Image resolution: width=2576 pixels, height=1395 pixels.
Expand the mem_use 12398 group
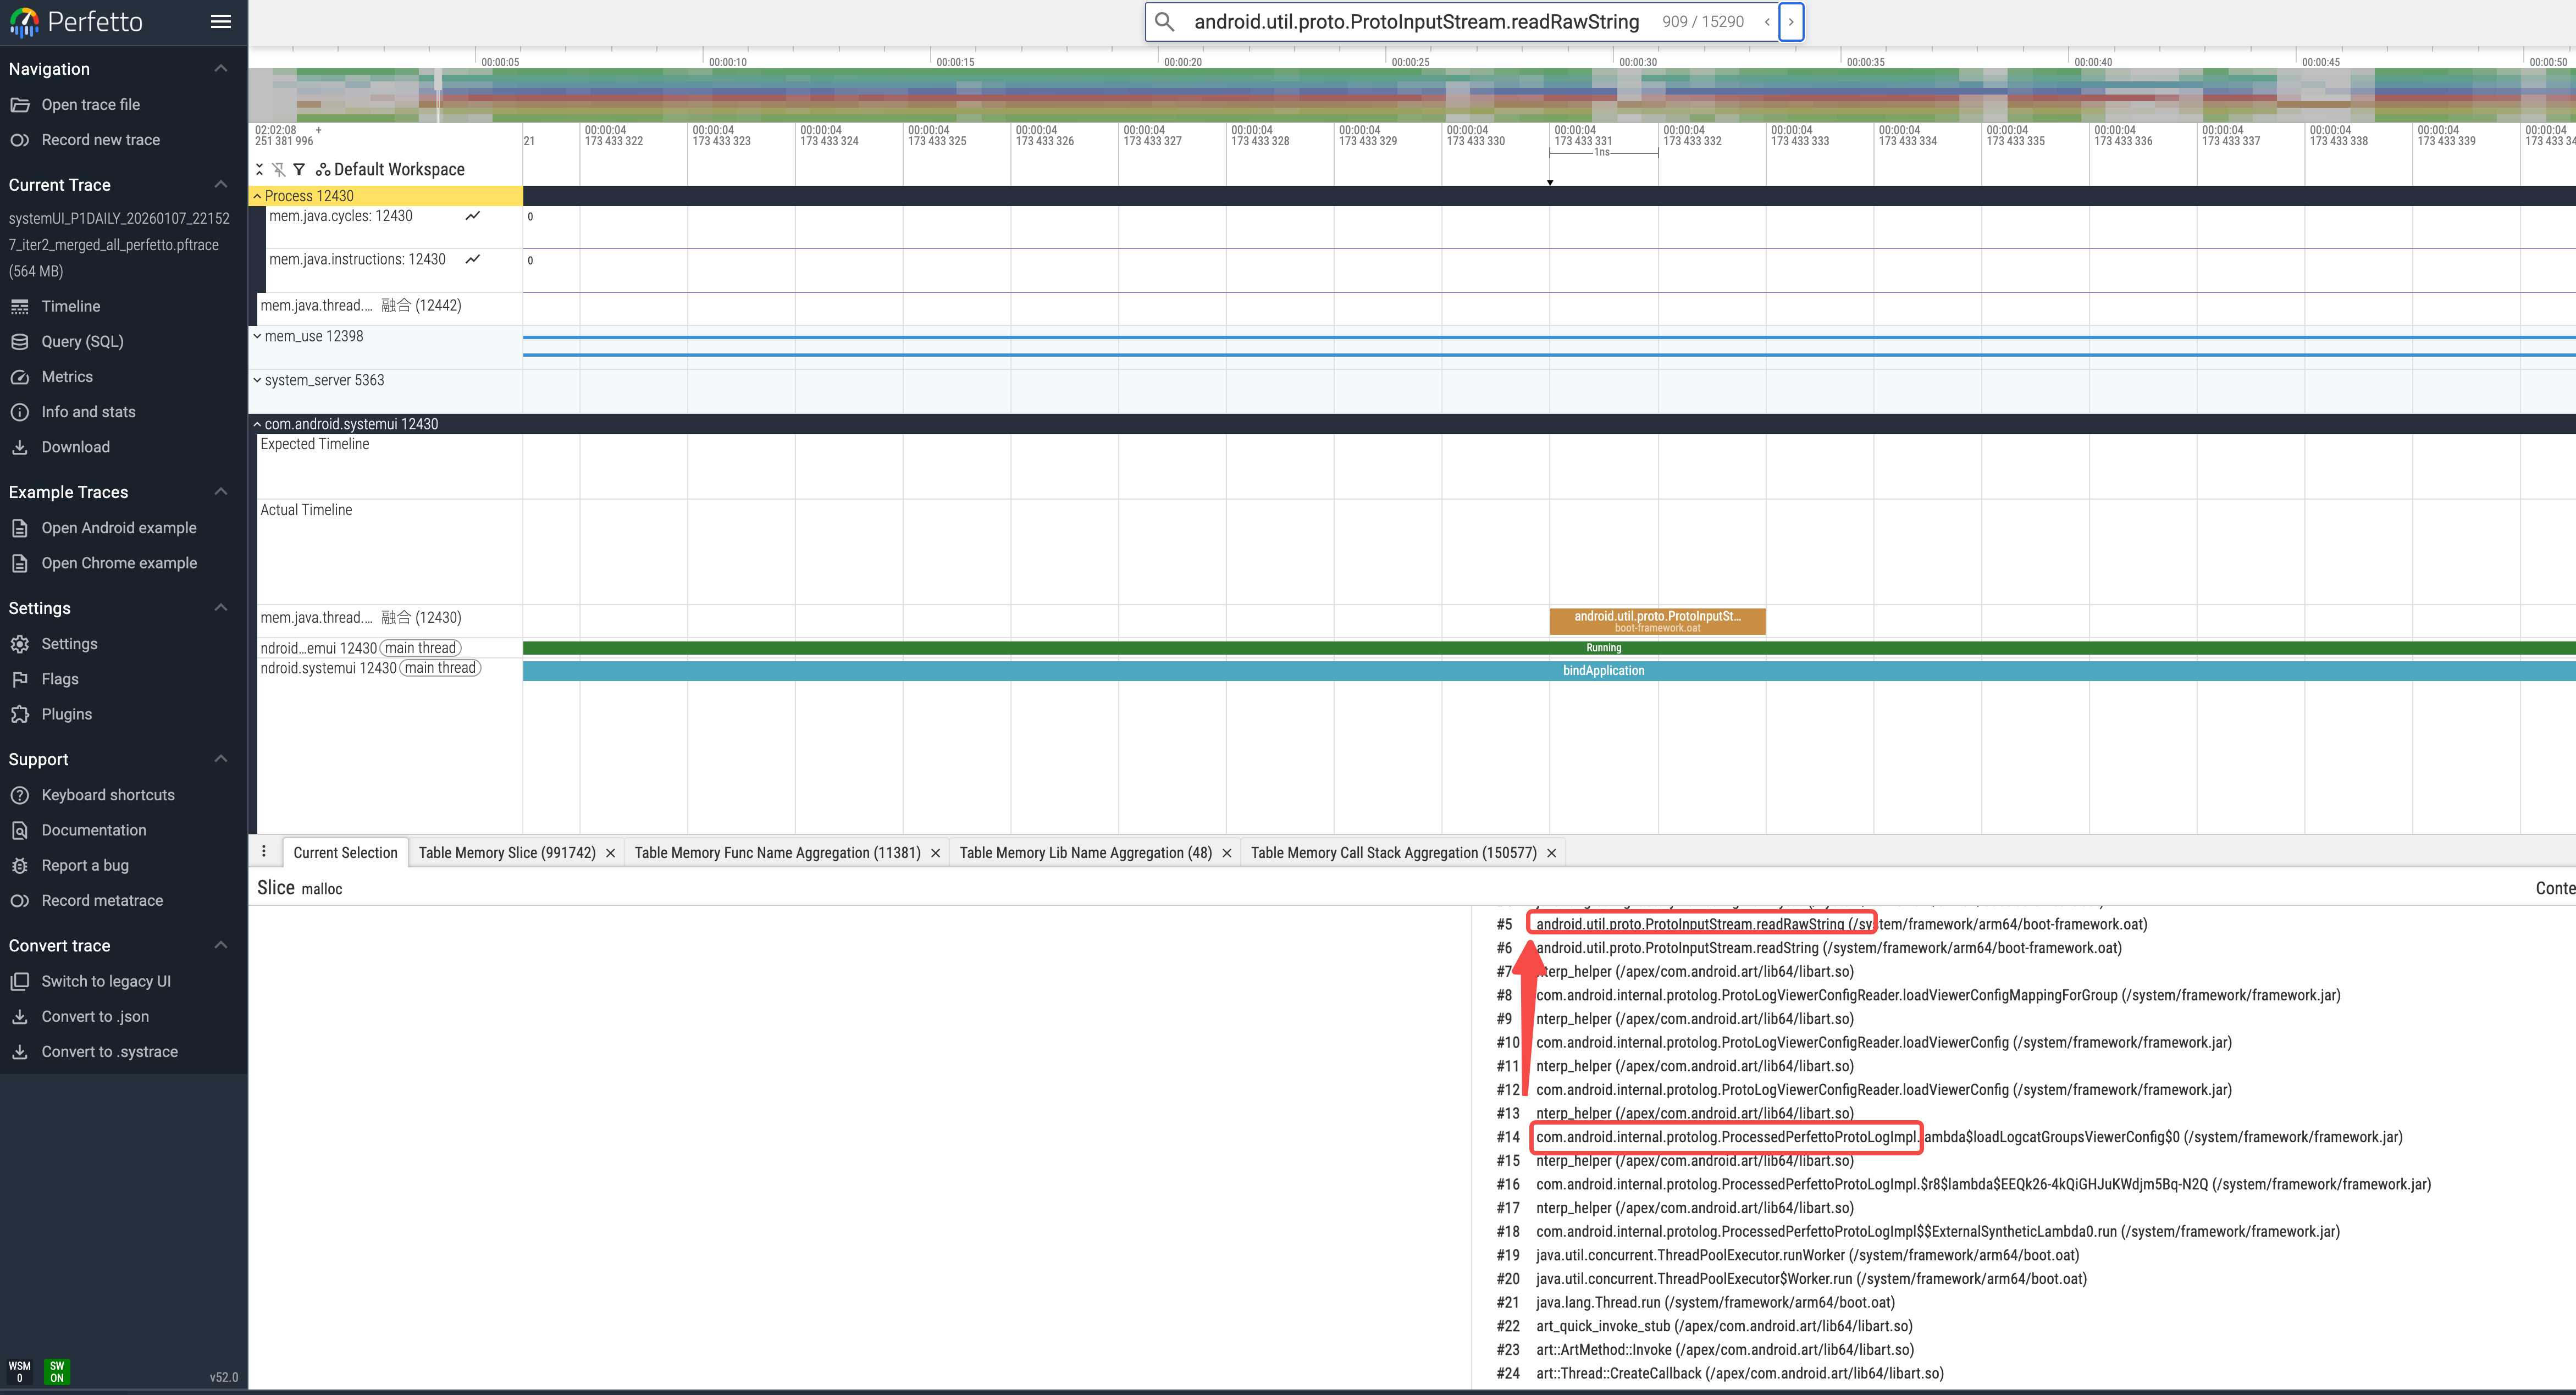[x=257, y=336]
